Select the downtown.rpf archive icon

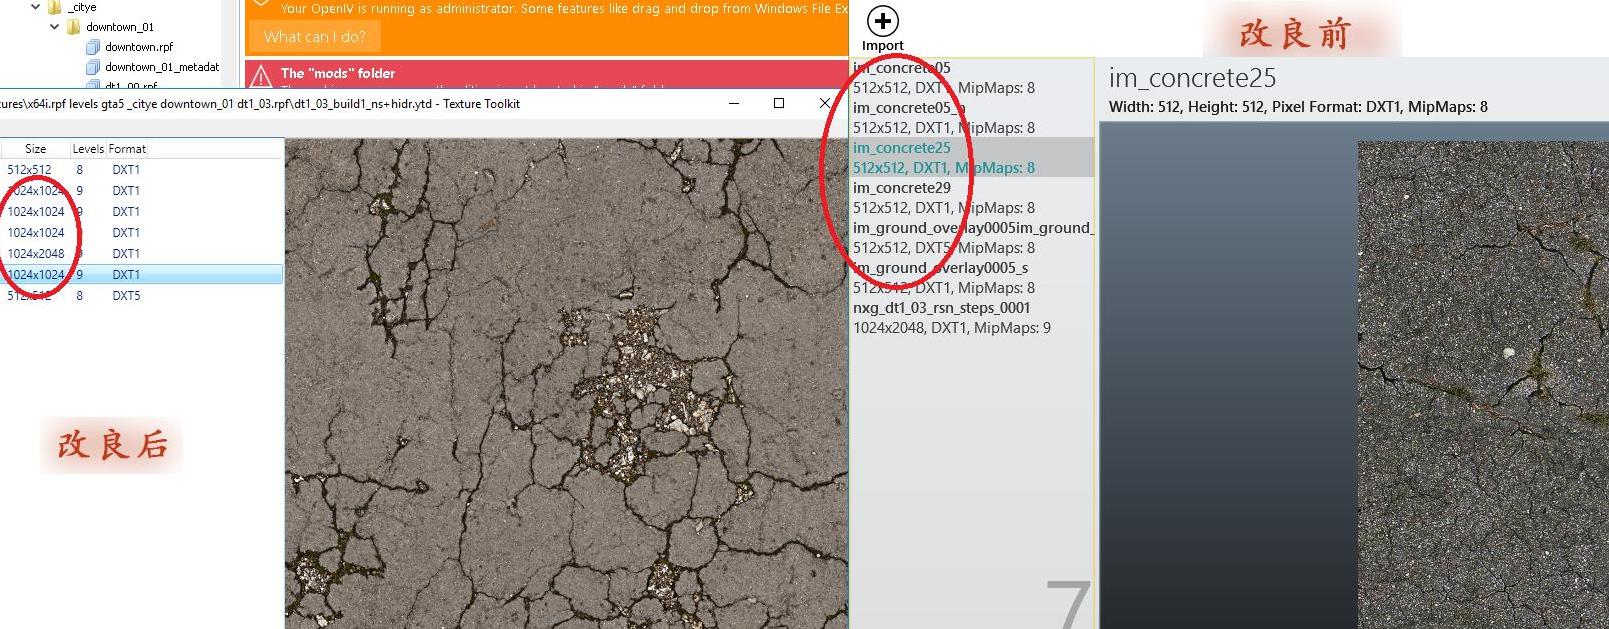pyautogui.click(x=93, y=47)
